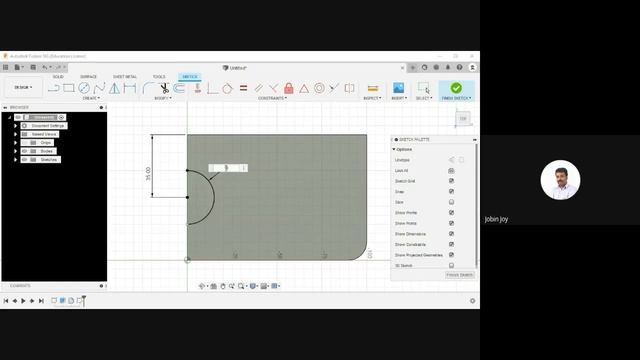Expand the Origin tree node

(x=16, y=143)
